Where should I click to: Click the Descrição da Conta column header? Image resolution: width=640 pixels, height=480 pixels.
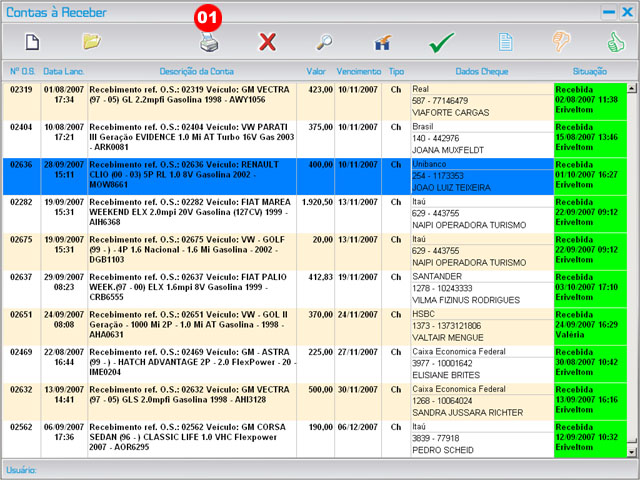tap(196, 71)
